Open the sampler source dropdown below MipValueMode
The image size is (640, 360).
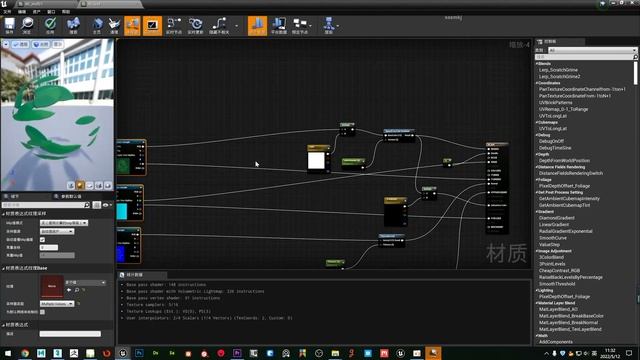pyautogui.click(x=57, y=231)
